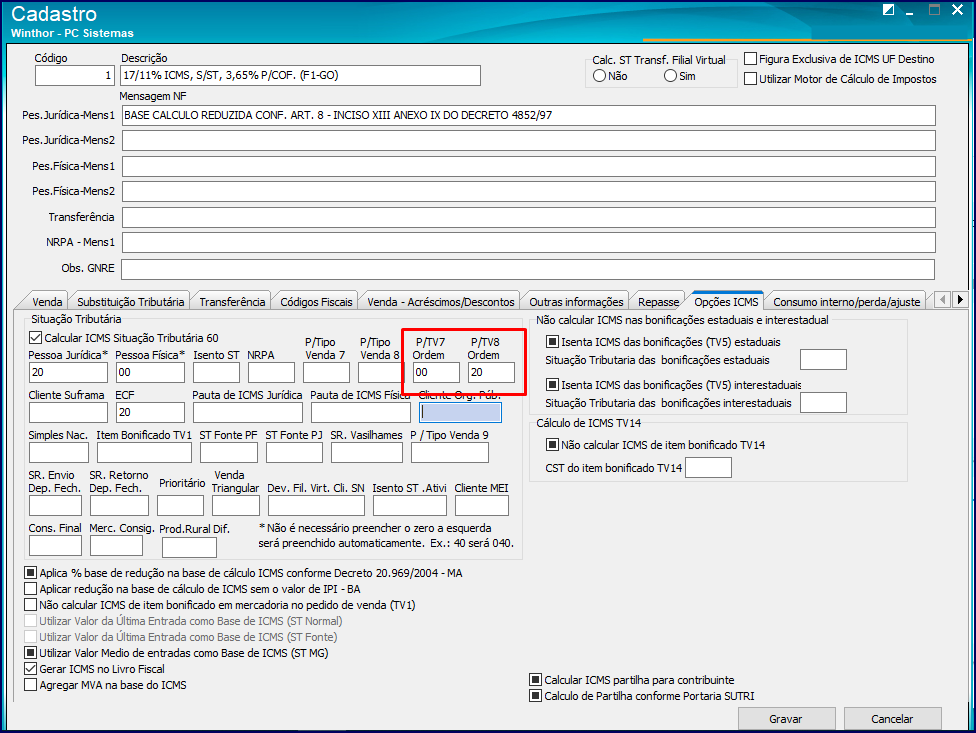Open the Substituição Tributária tab
Viewport: 976px width, 733px height.
coord(130,301)
